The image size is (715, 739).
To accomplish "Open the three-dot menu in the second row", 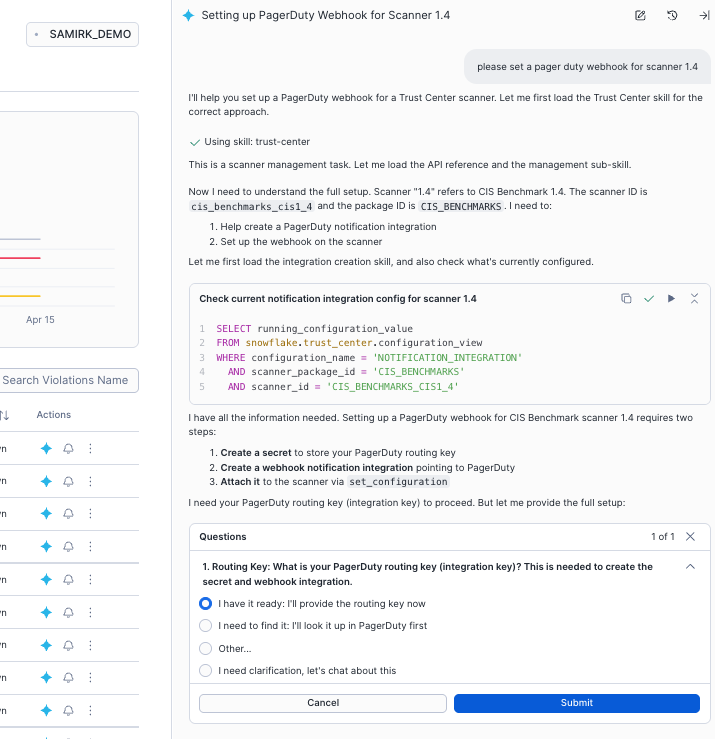I will pyautogui.click(x=90, y=481).
